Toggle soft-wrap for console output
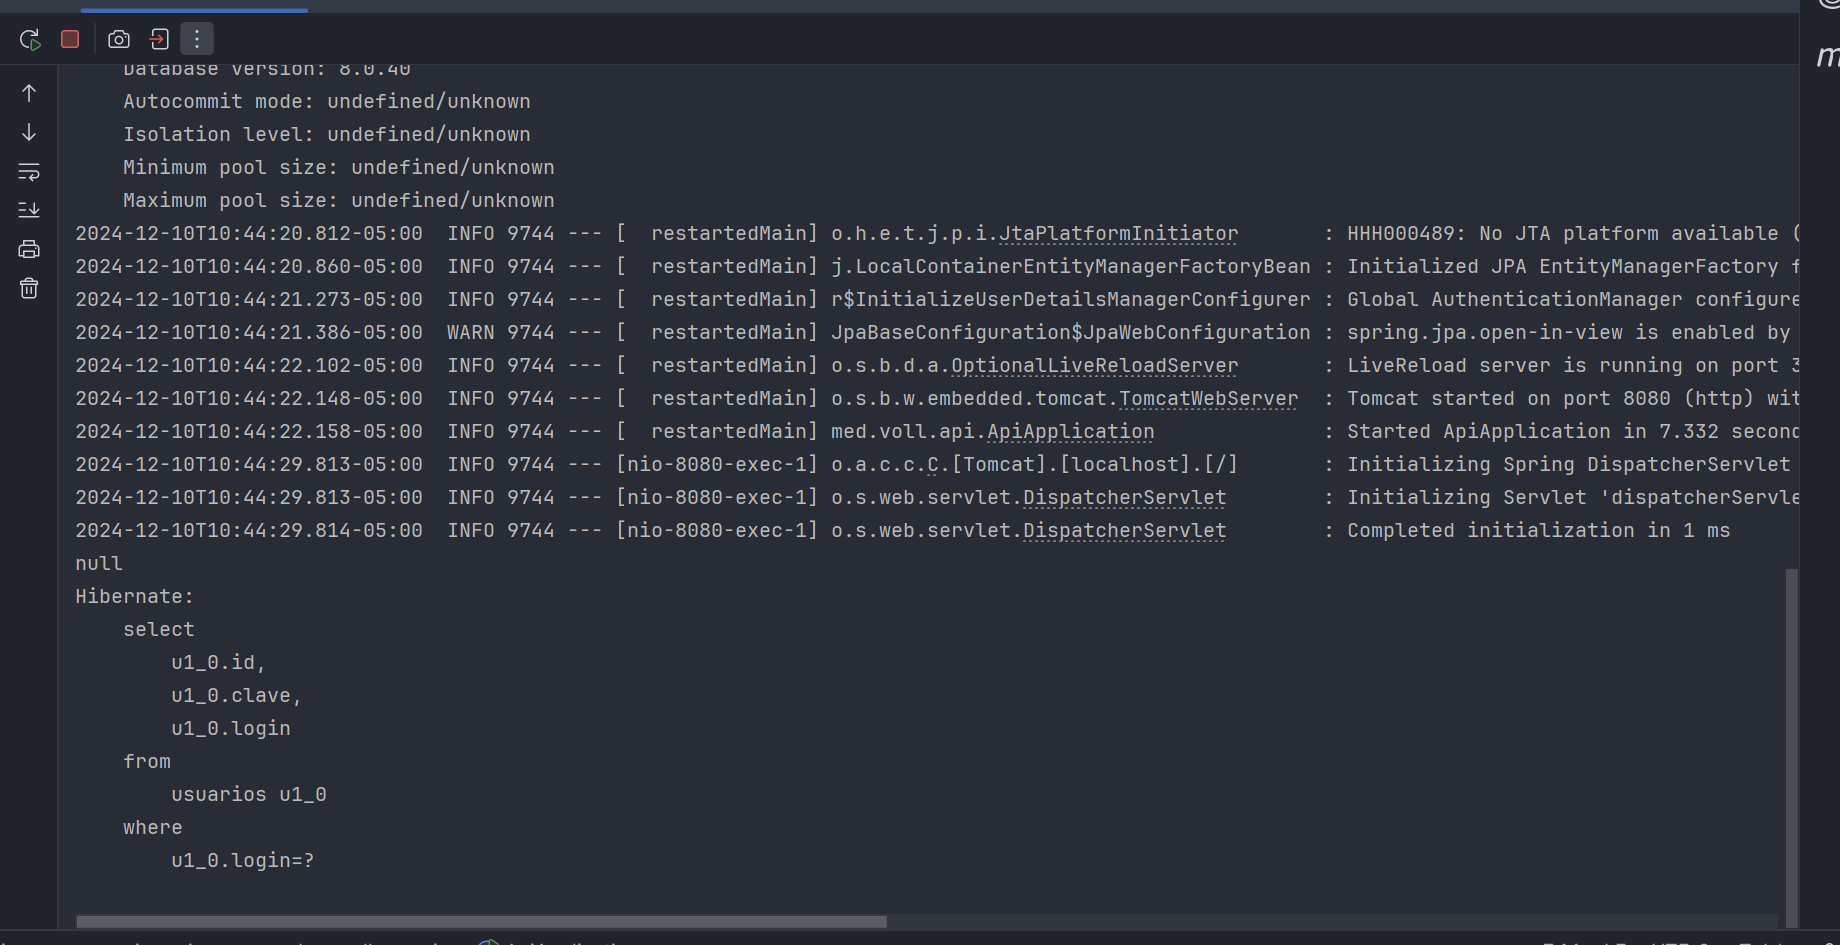This screenshot has width=1840, height=945. pyautogui.click(x=29, y=171)
